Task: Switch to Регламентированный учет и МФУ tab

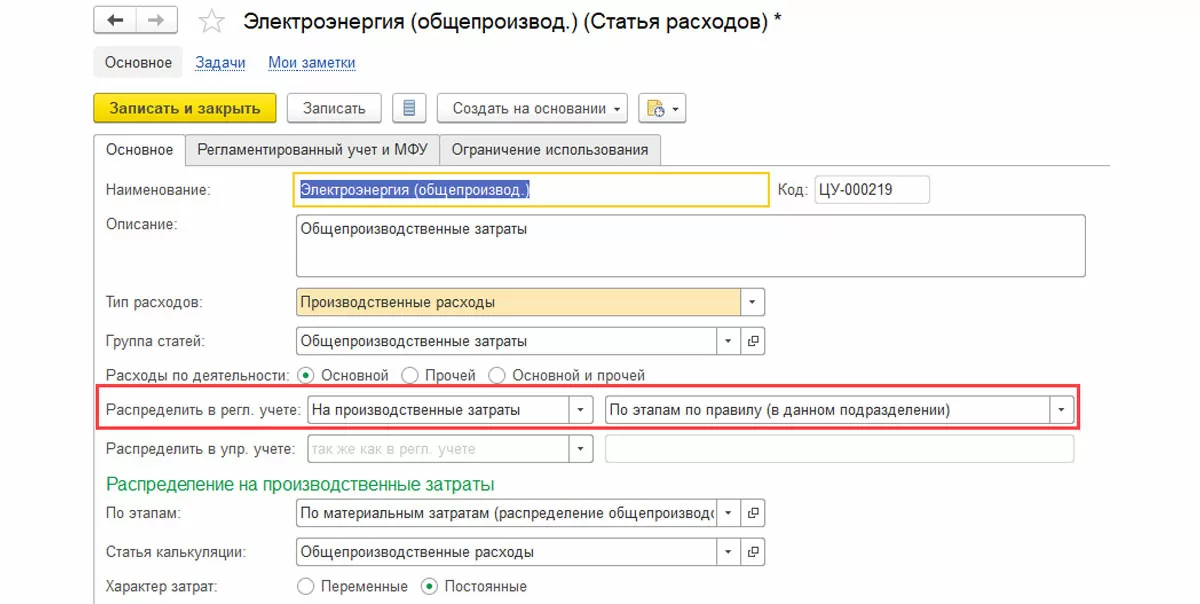Action: 312,150
